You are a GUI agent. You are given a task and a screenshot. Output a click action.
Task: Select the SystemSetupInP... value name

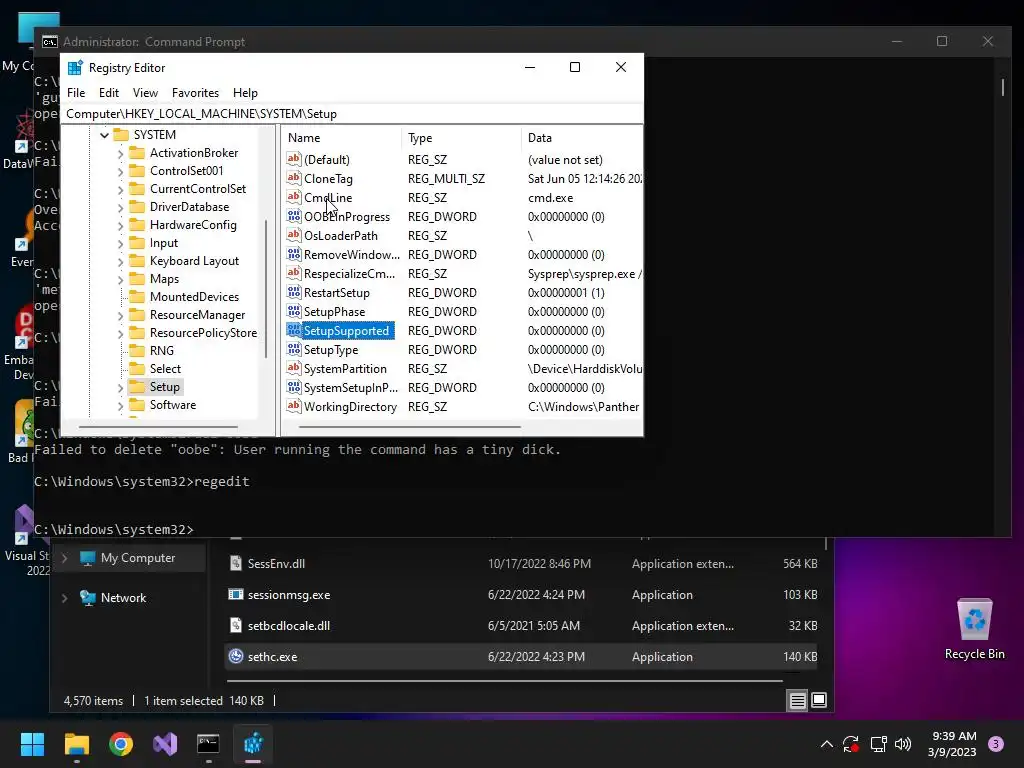[351, 388]
